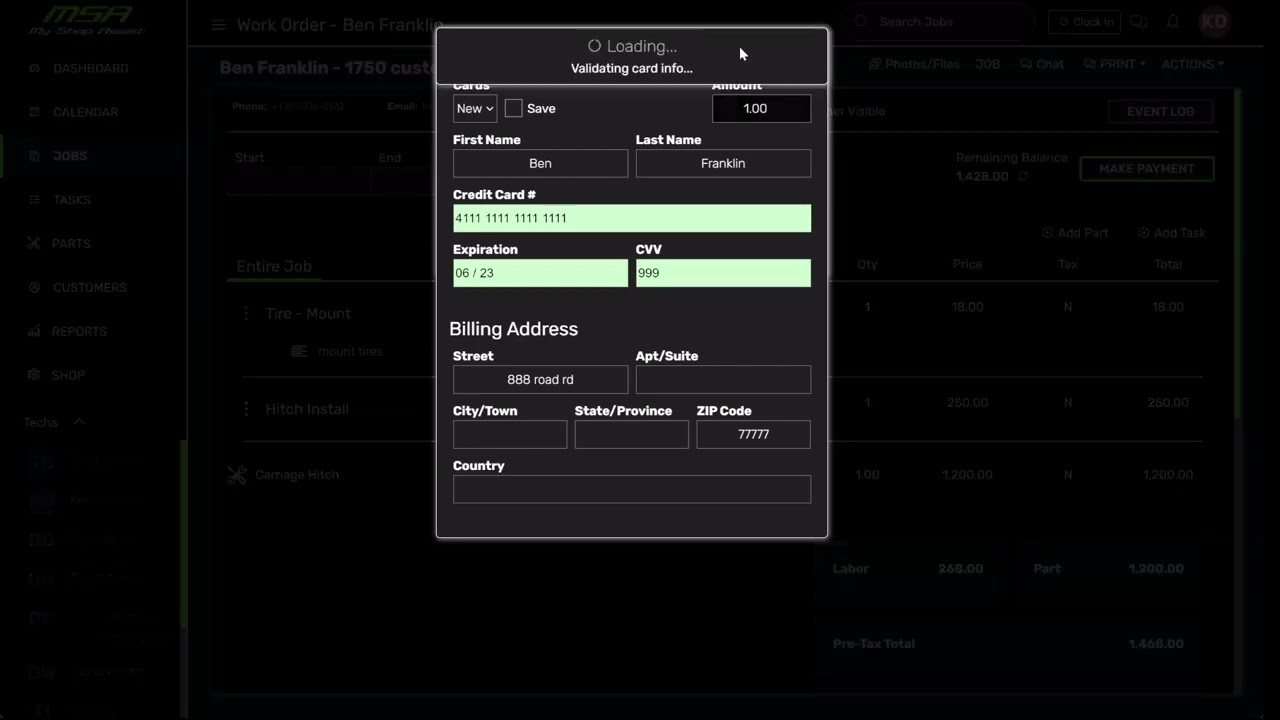Toggle the Save card checkbox
The width and height of the screenshot is (1280, 720).
(513, 108)
